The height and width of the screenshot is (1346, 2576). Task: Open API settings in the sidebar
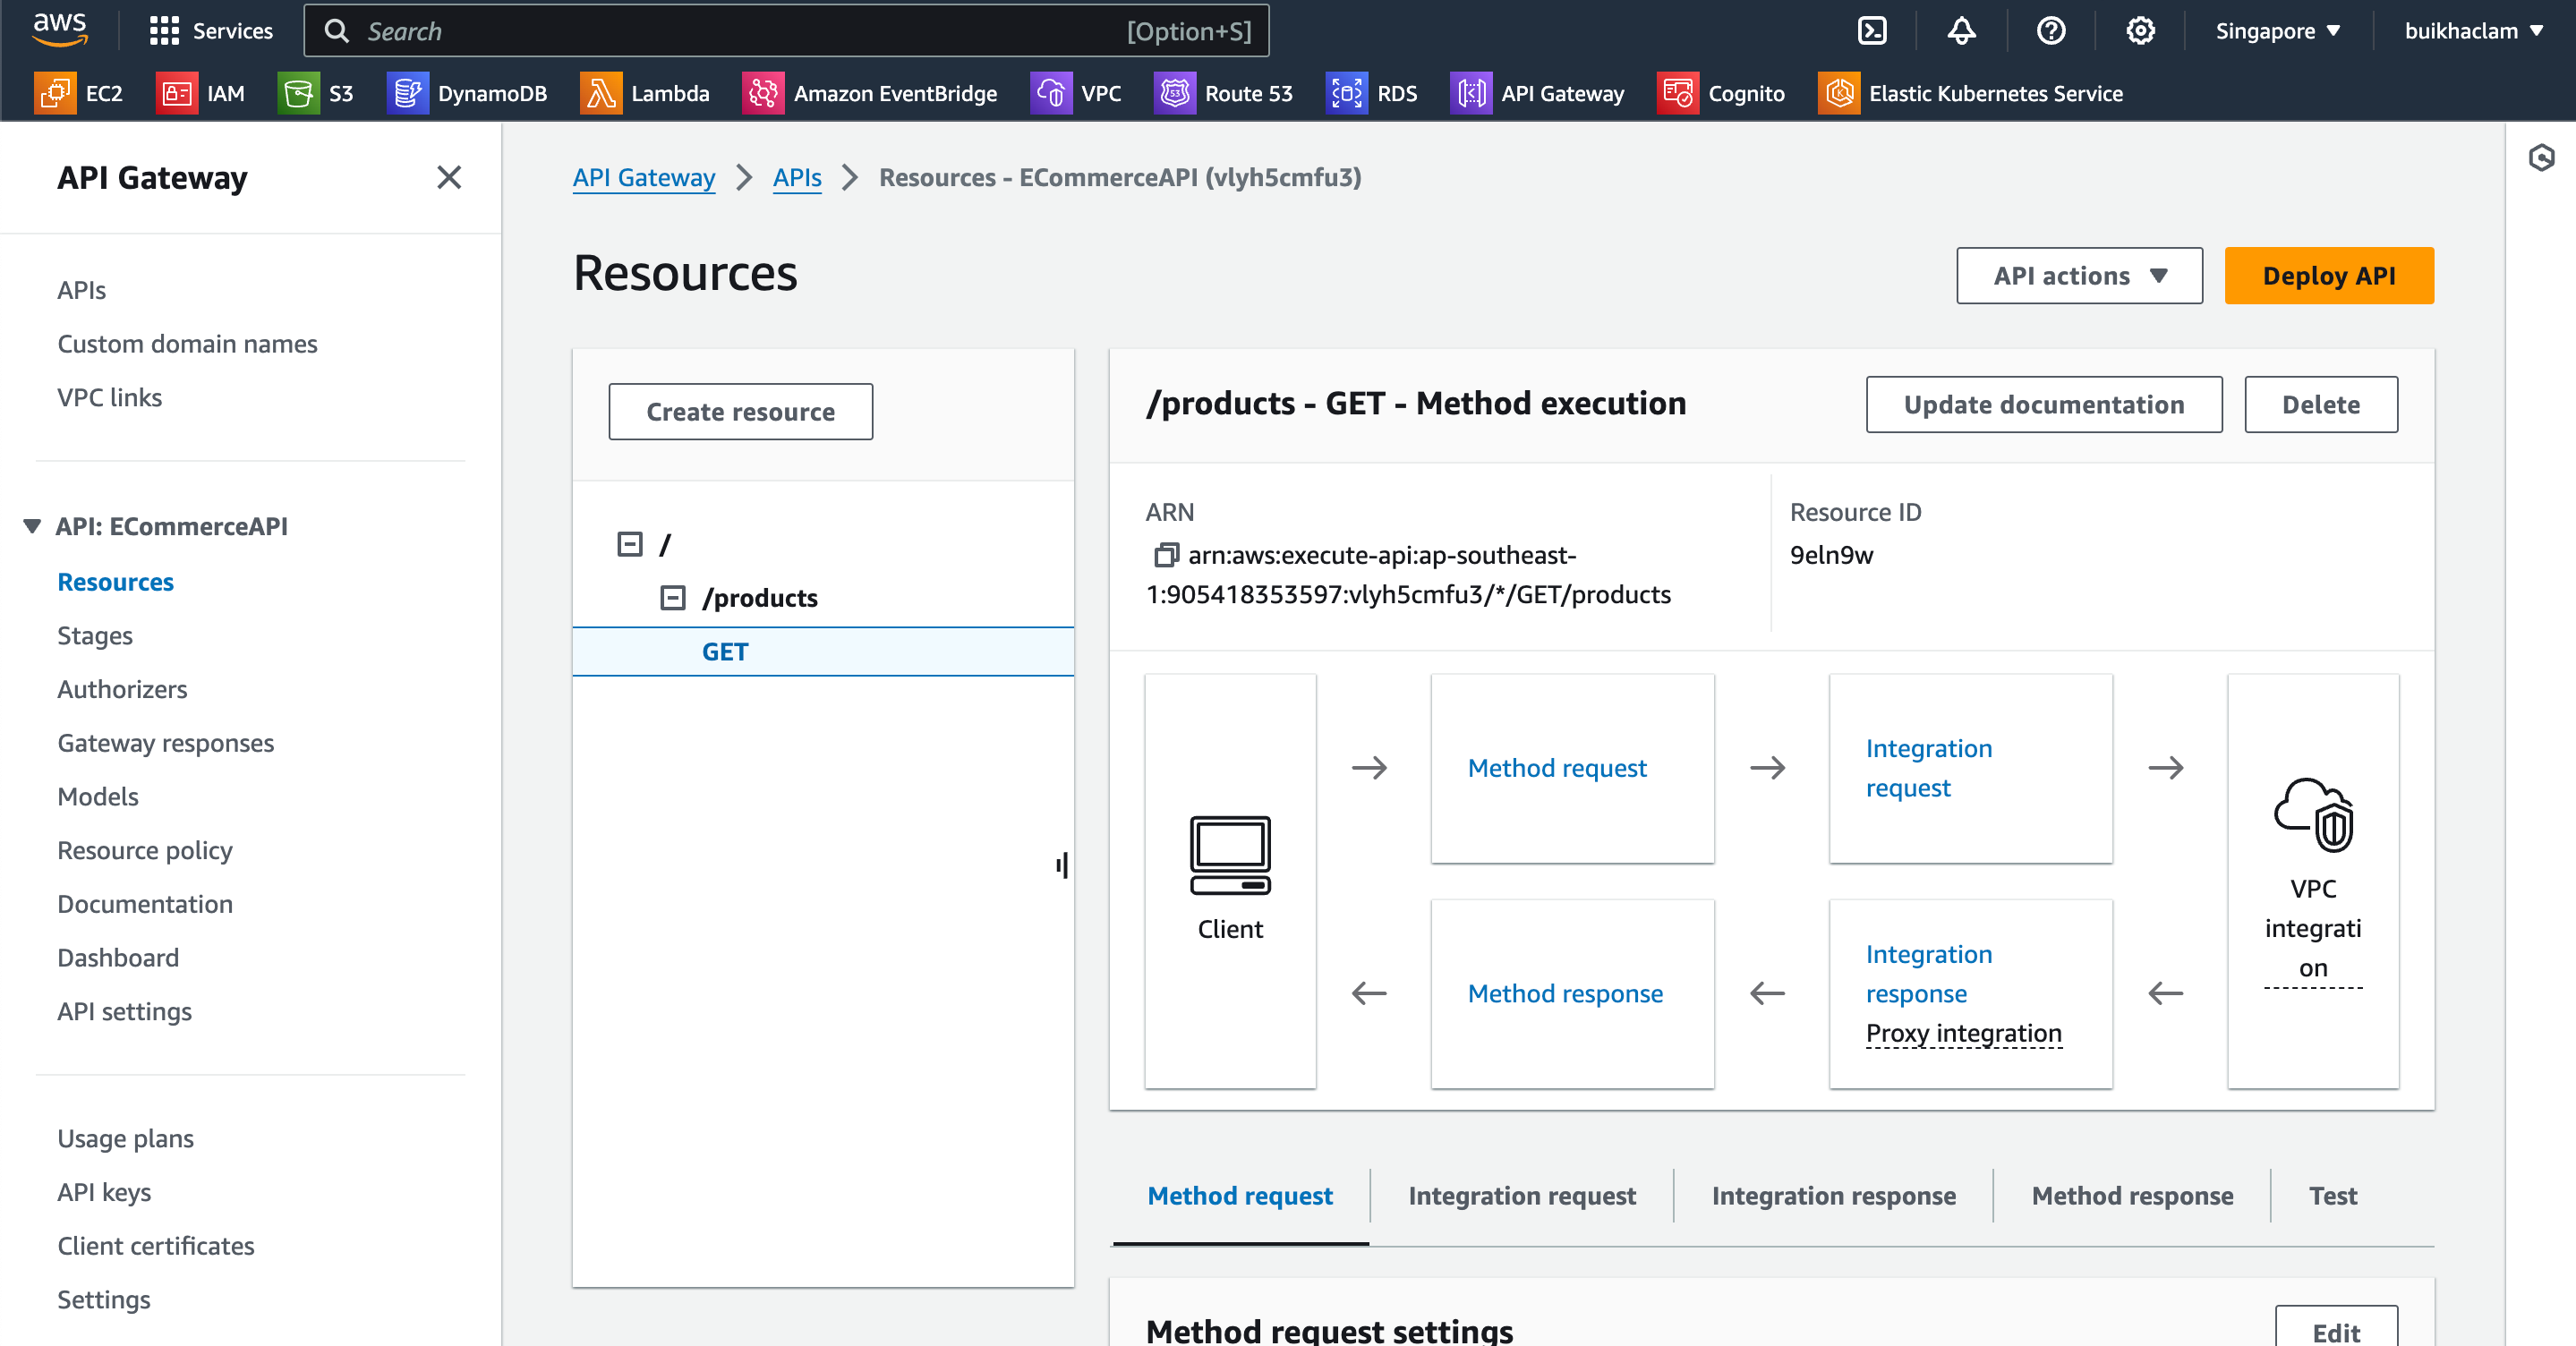click(124, 1012)
